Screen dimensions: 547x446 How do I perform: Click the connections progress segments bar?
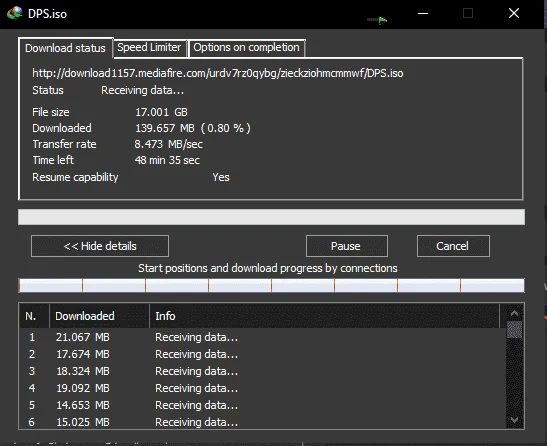click(271, 285)
